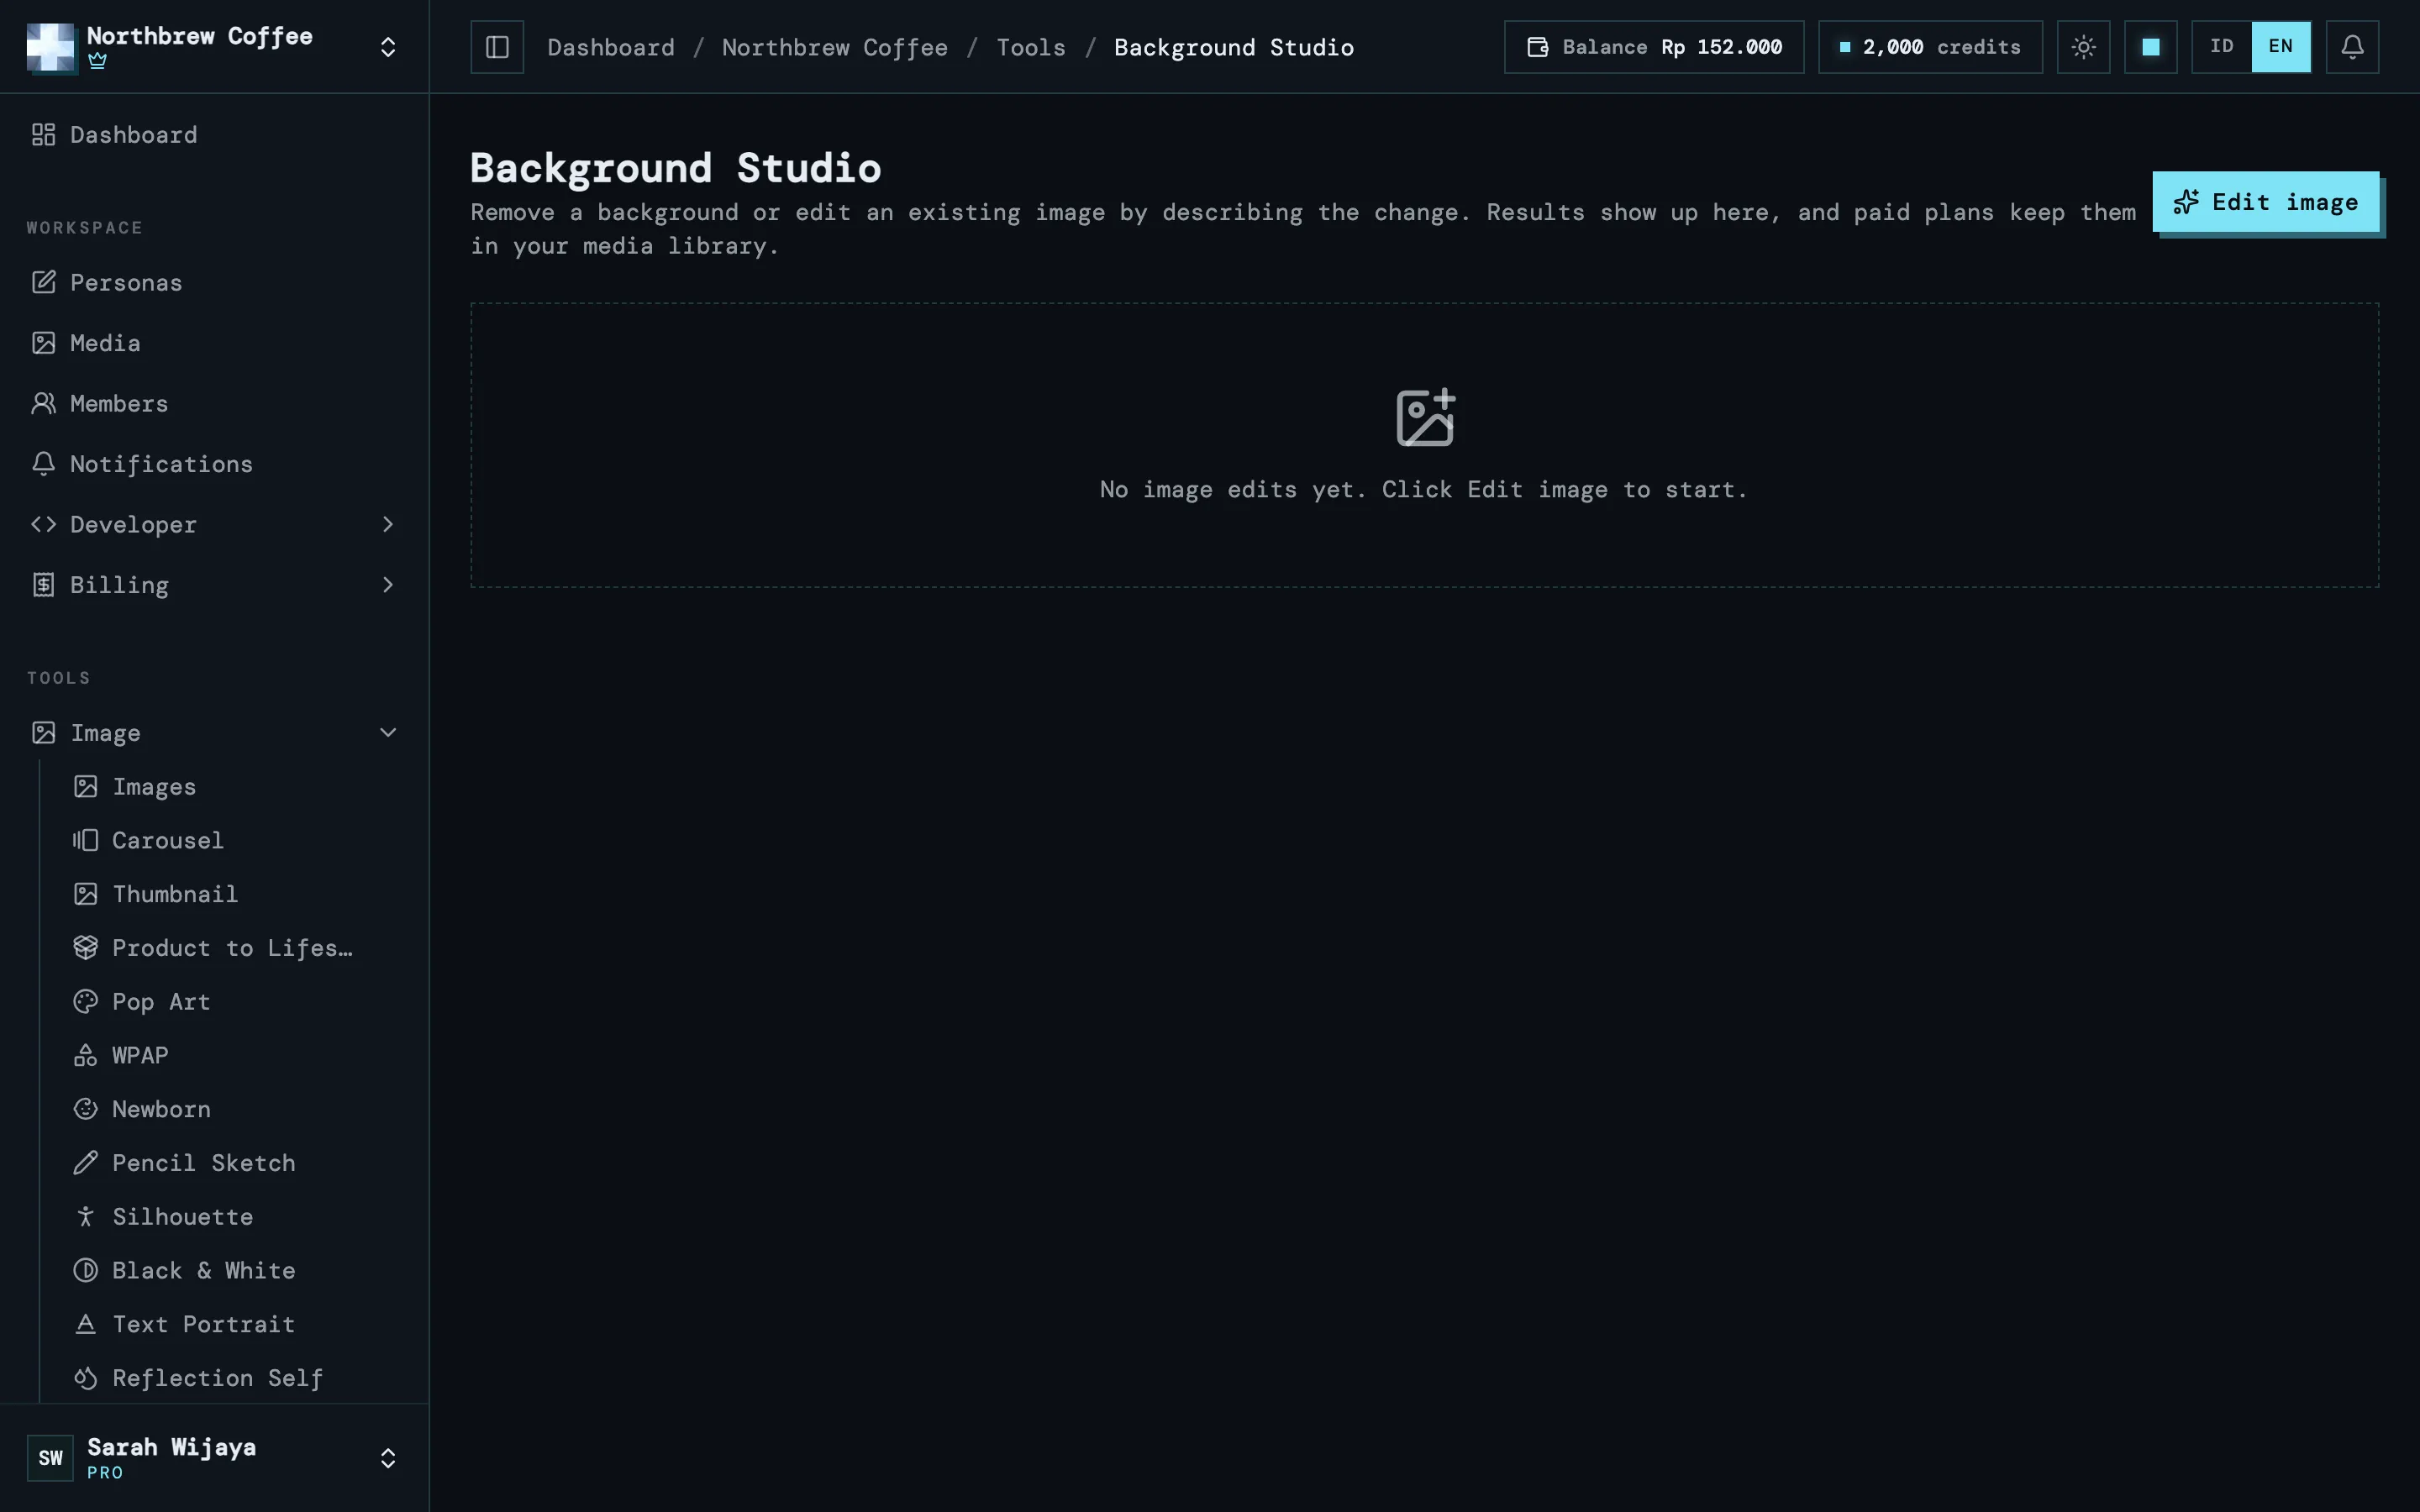Open the Northbrew Coffee workspace switcher

coord(214,47)
